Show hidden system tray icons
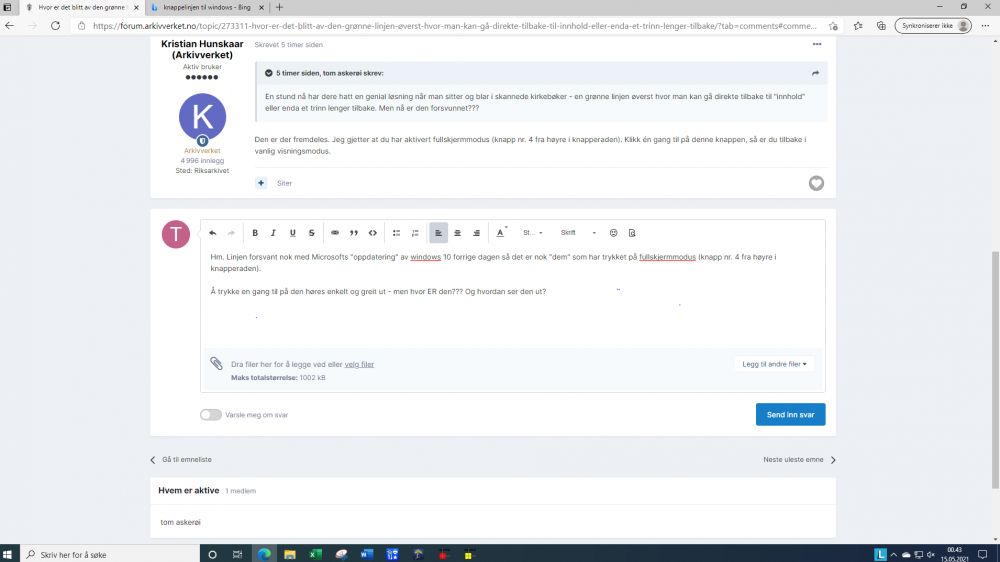 point(893,554)
